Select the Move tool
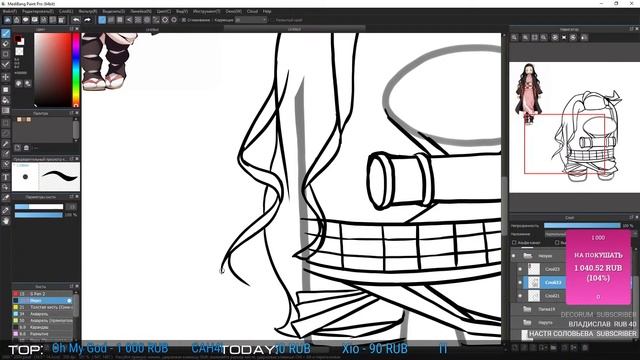This screenshot has width=640, height=360. pos(5,77)
